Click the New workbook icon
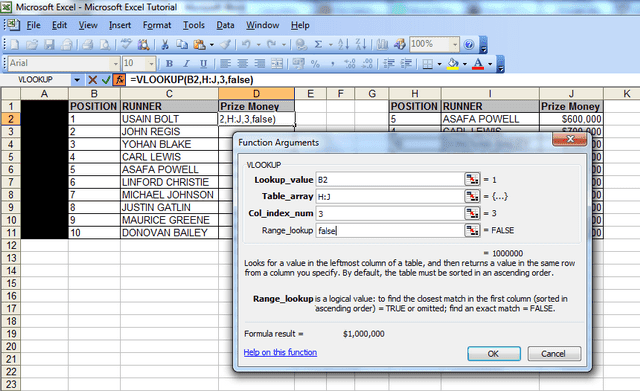 pos(14,44)
